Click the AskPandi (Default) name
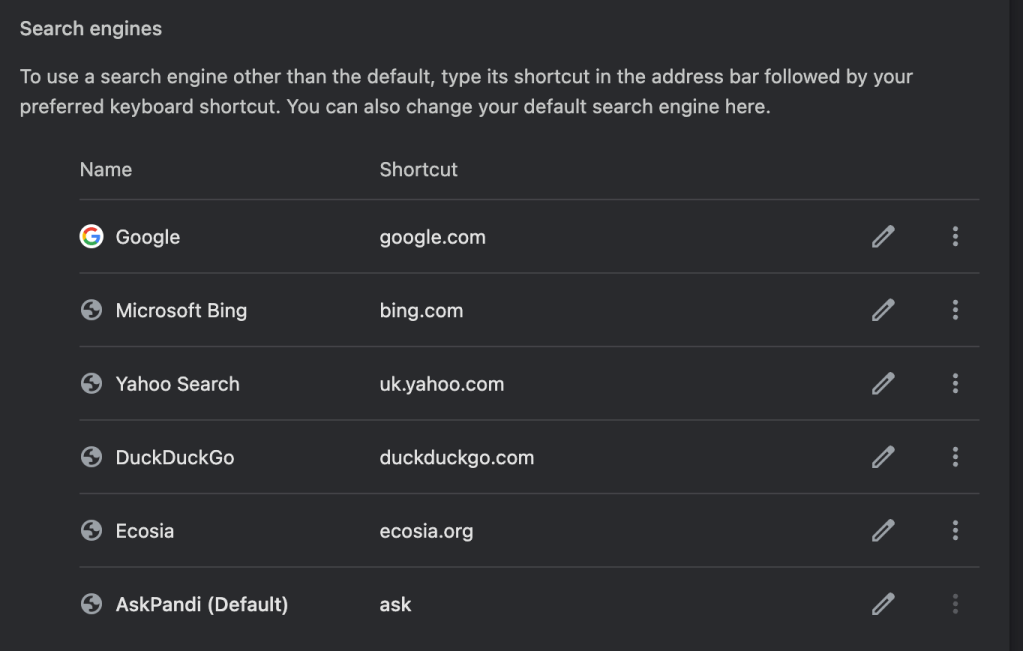The image size is (1023, 651). (201, 604)
